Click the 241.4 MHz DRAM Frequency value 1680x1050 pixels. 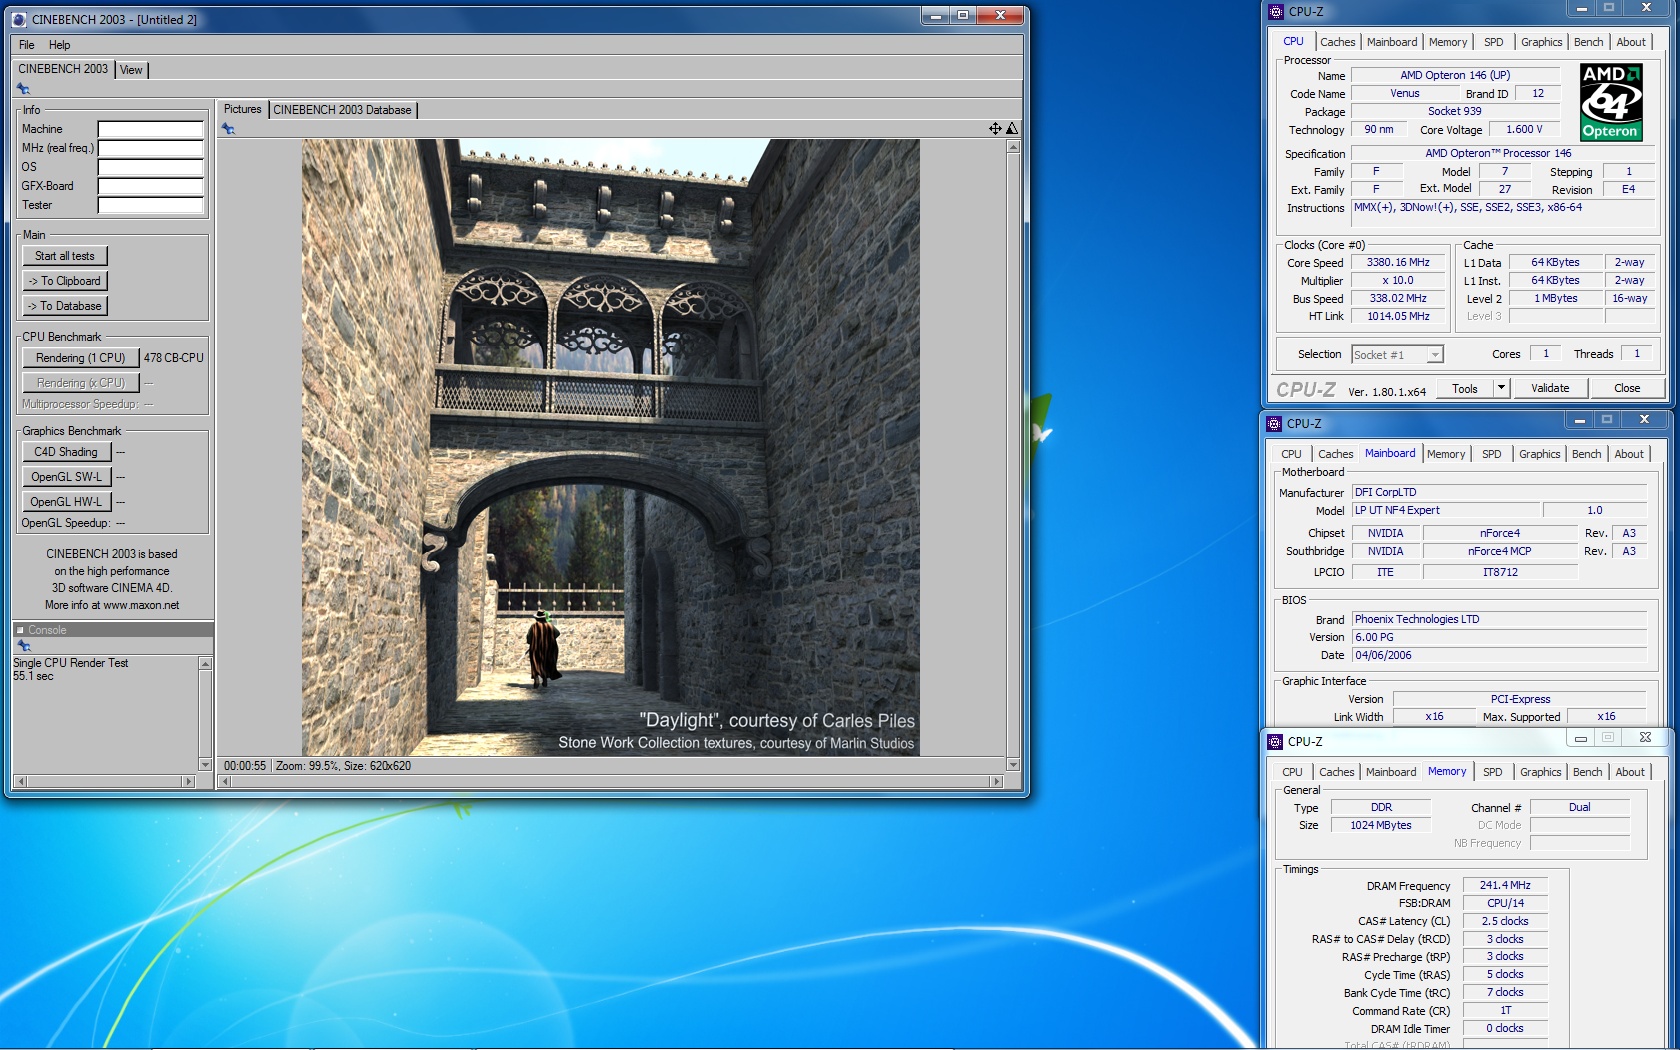[x=1505, y=885]
